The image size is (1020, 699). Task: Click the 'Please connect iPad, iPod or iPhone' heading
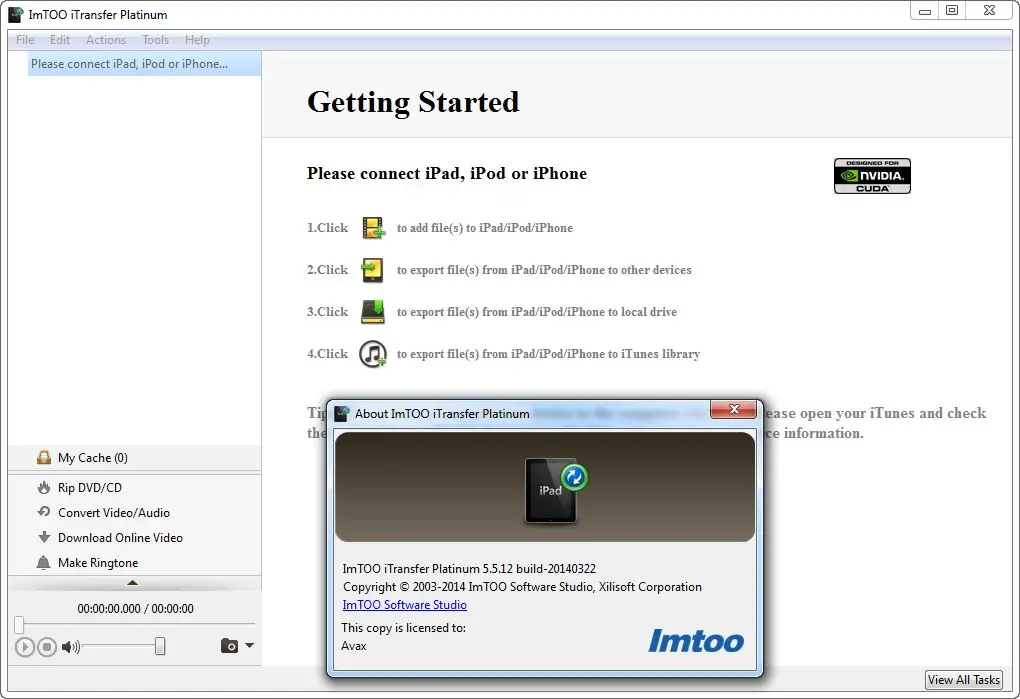click(447, 174)
